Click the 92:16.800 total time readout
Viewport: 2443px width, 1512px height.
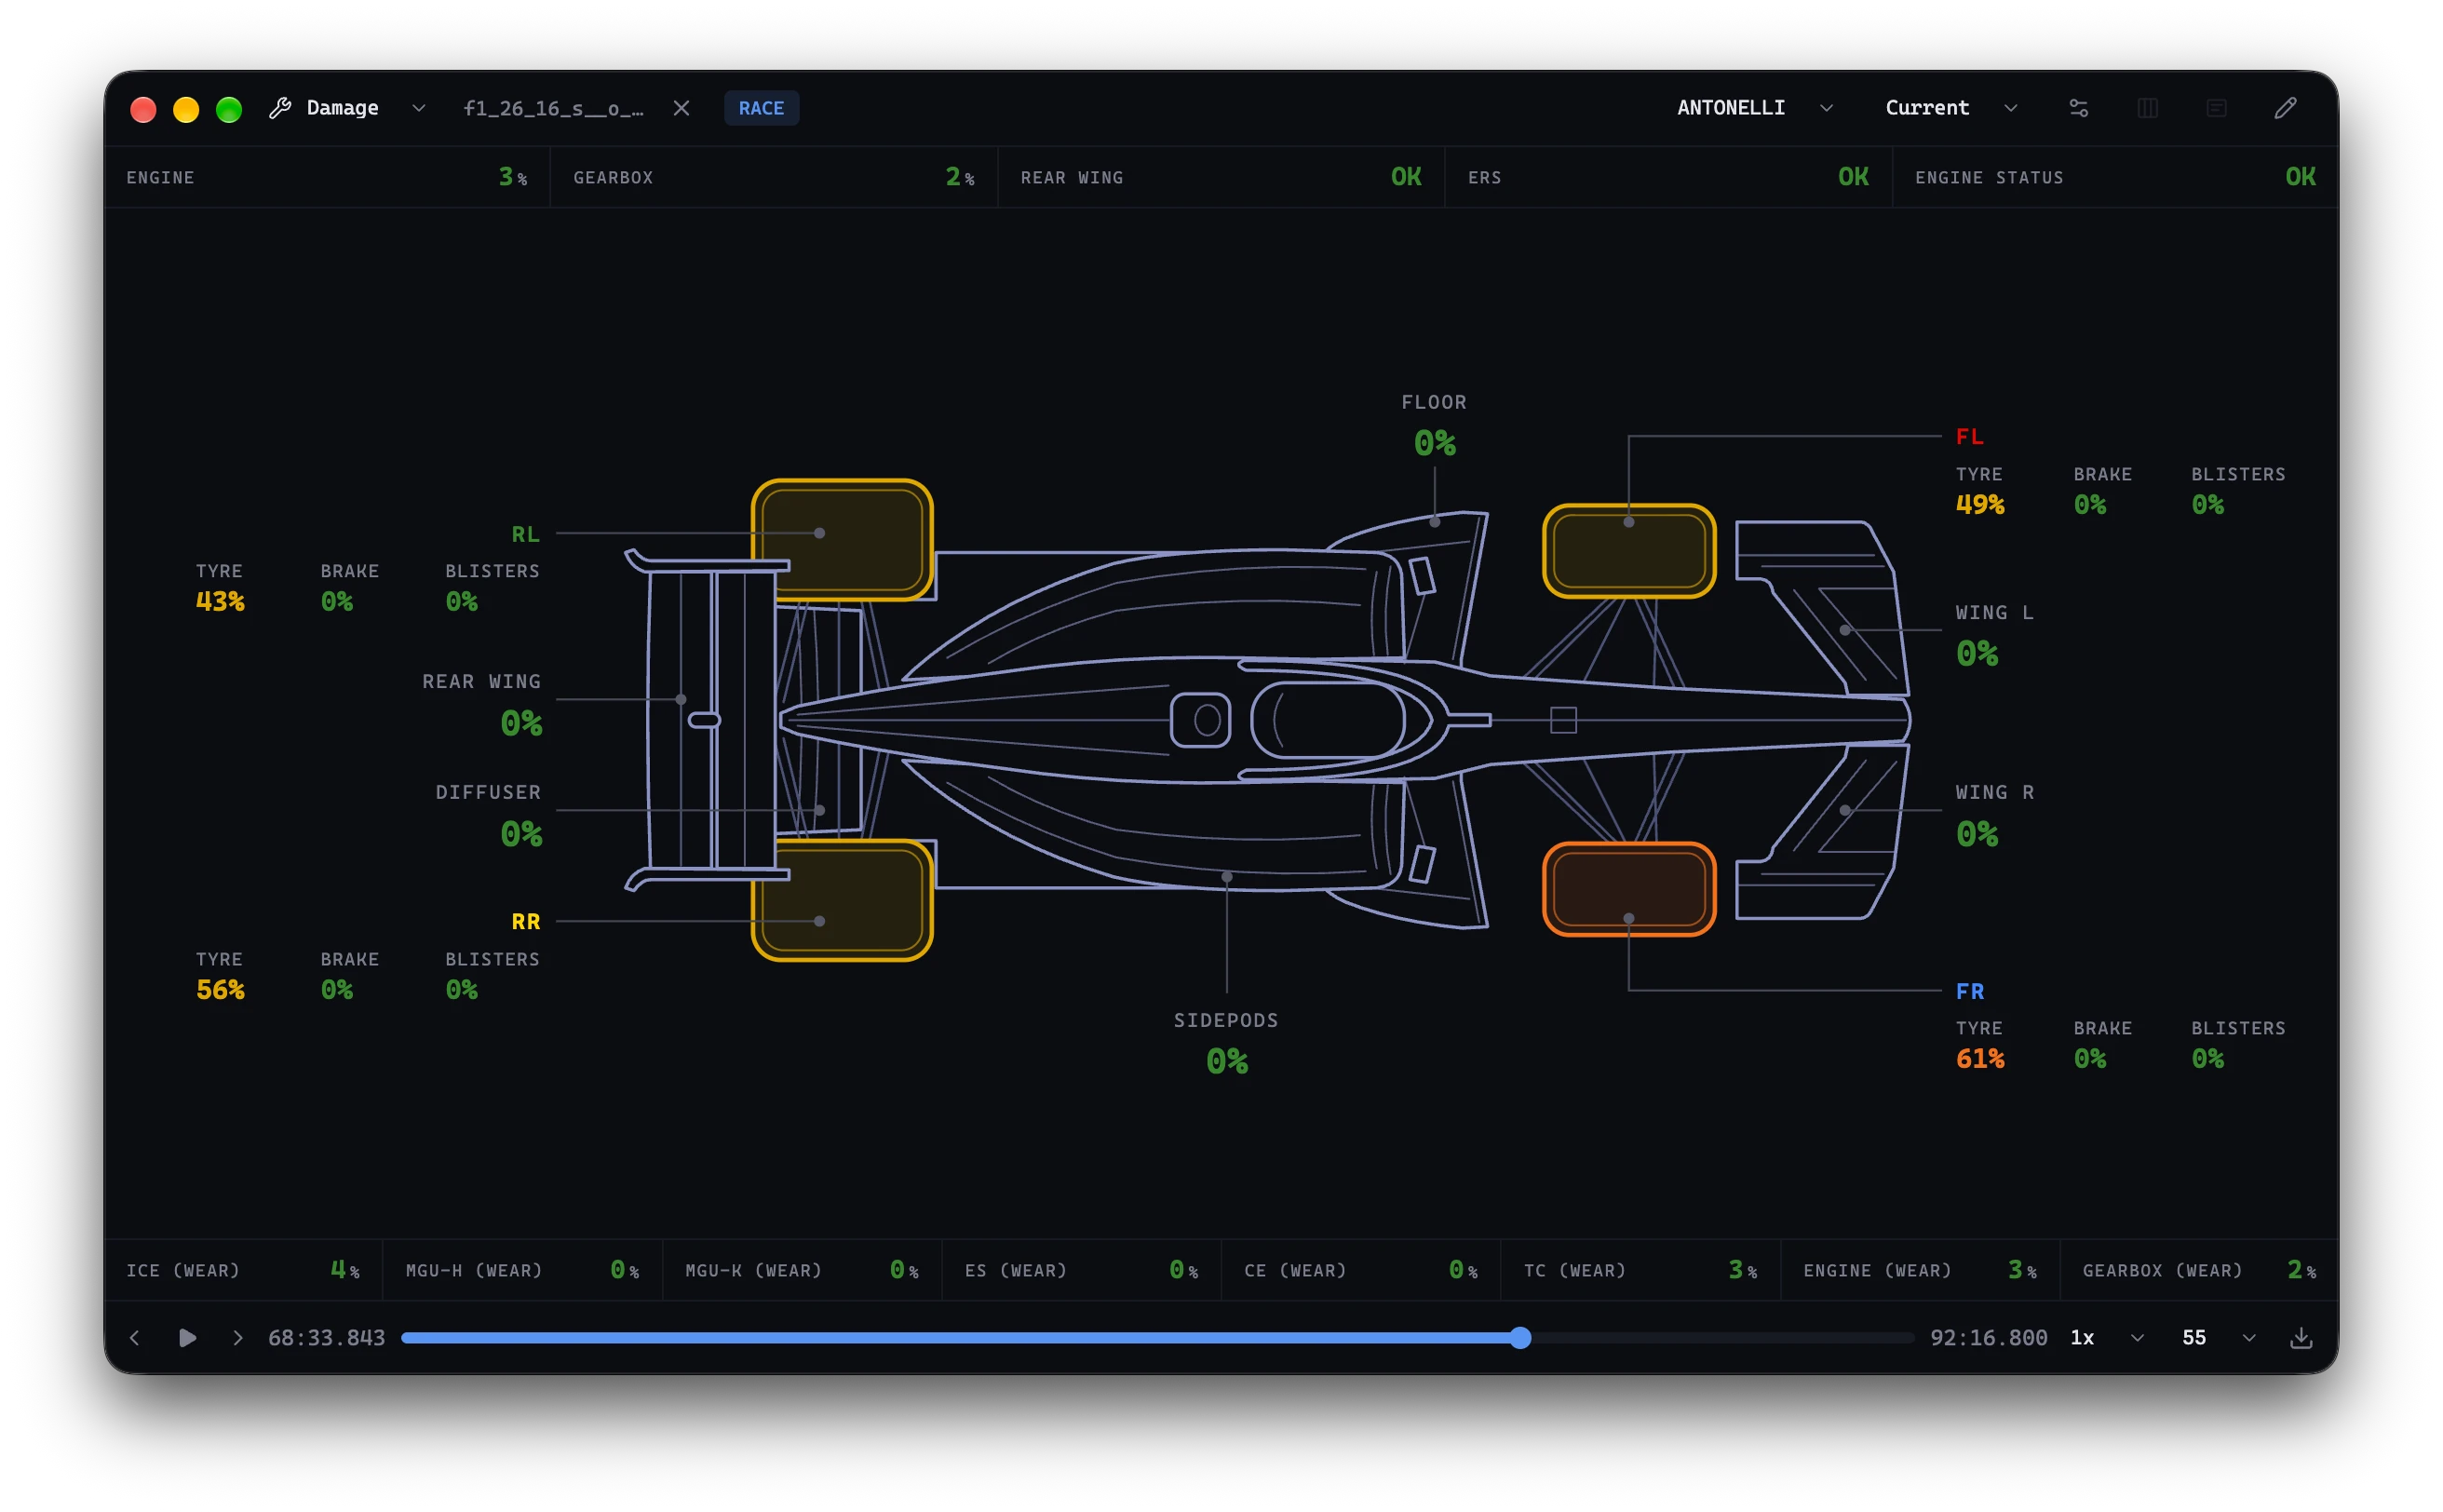[x=1988, y=1337]
